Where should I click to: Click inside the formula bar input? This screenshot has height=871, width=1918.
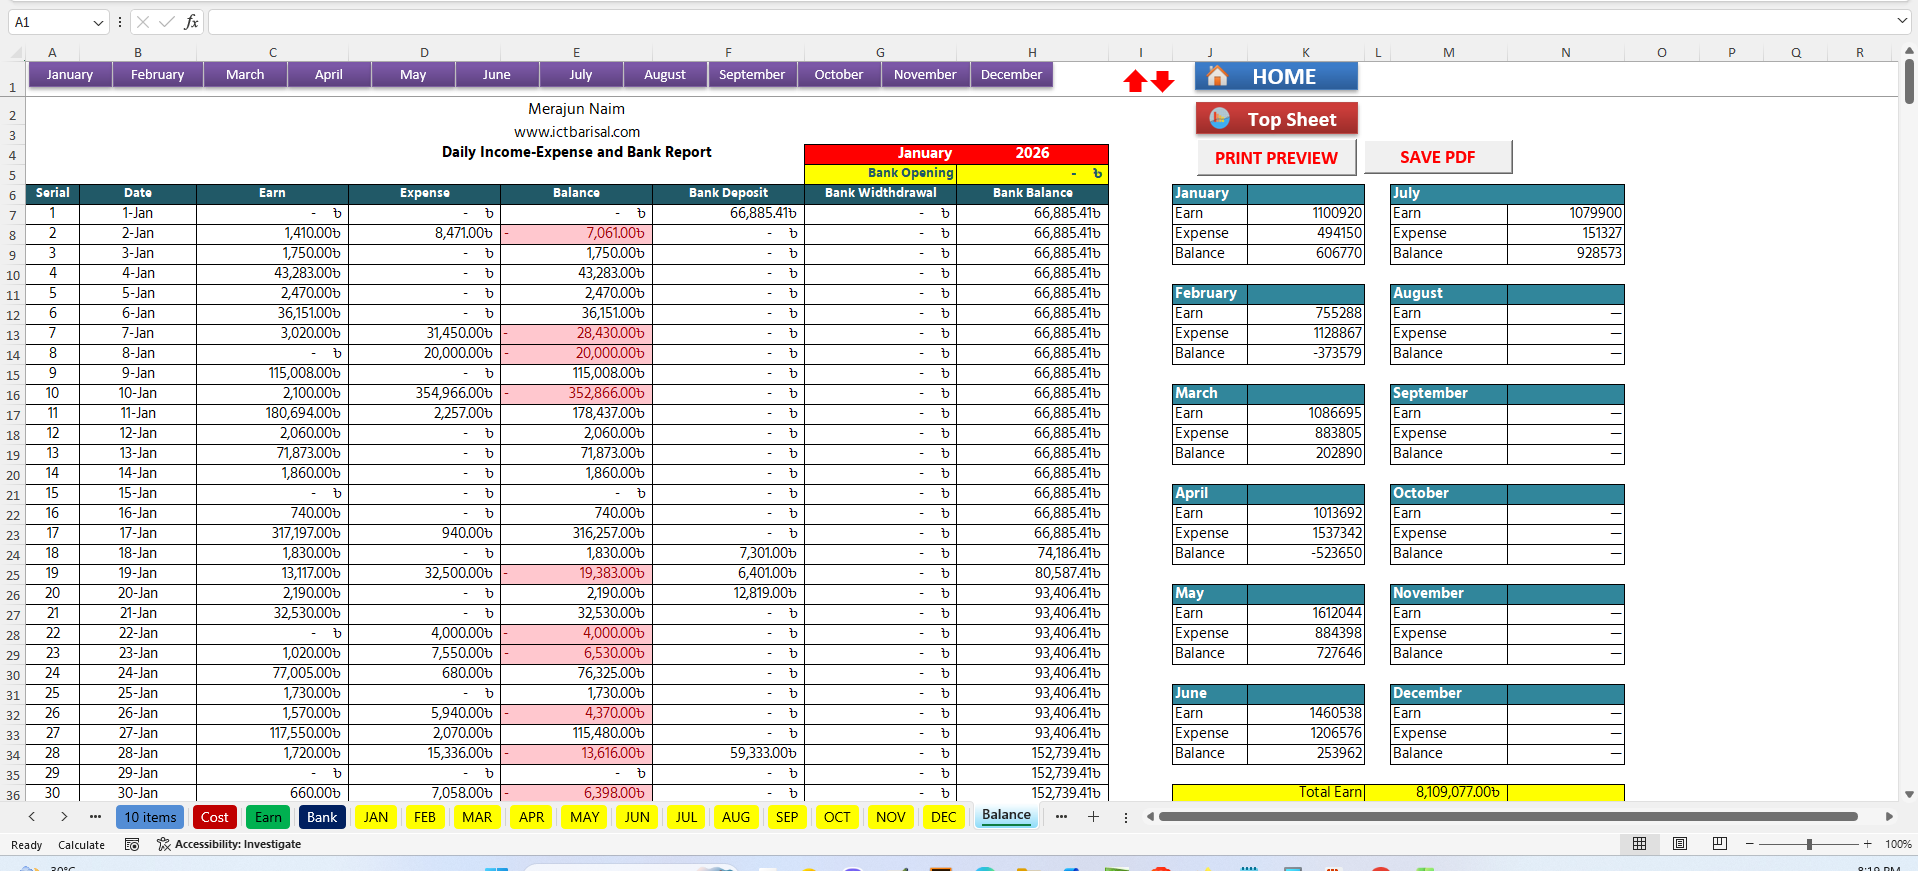tap(1050, 22)
